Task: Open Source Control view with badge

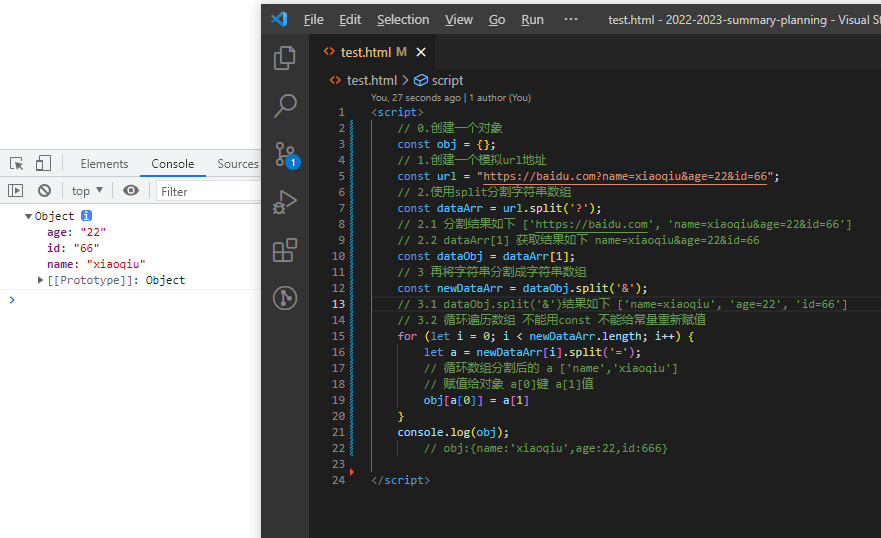Action: click(x=285, y=153)
